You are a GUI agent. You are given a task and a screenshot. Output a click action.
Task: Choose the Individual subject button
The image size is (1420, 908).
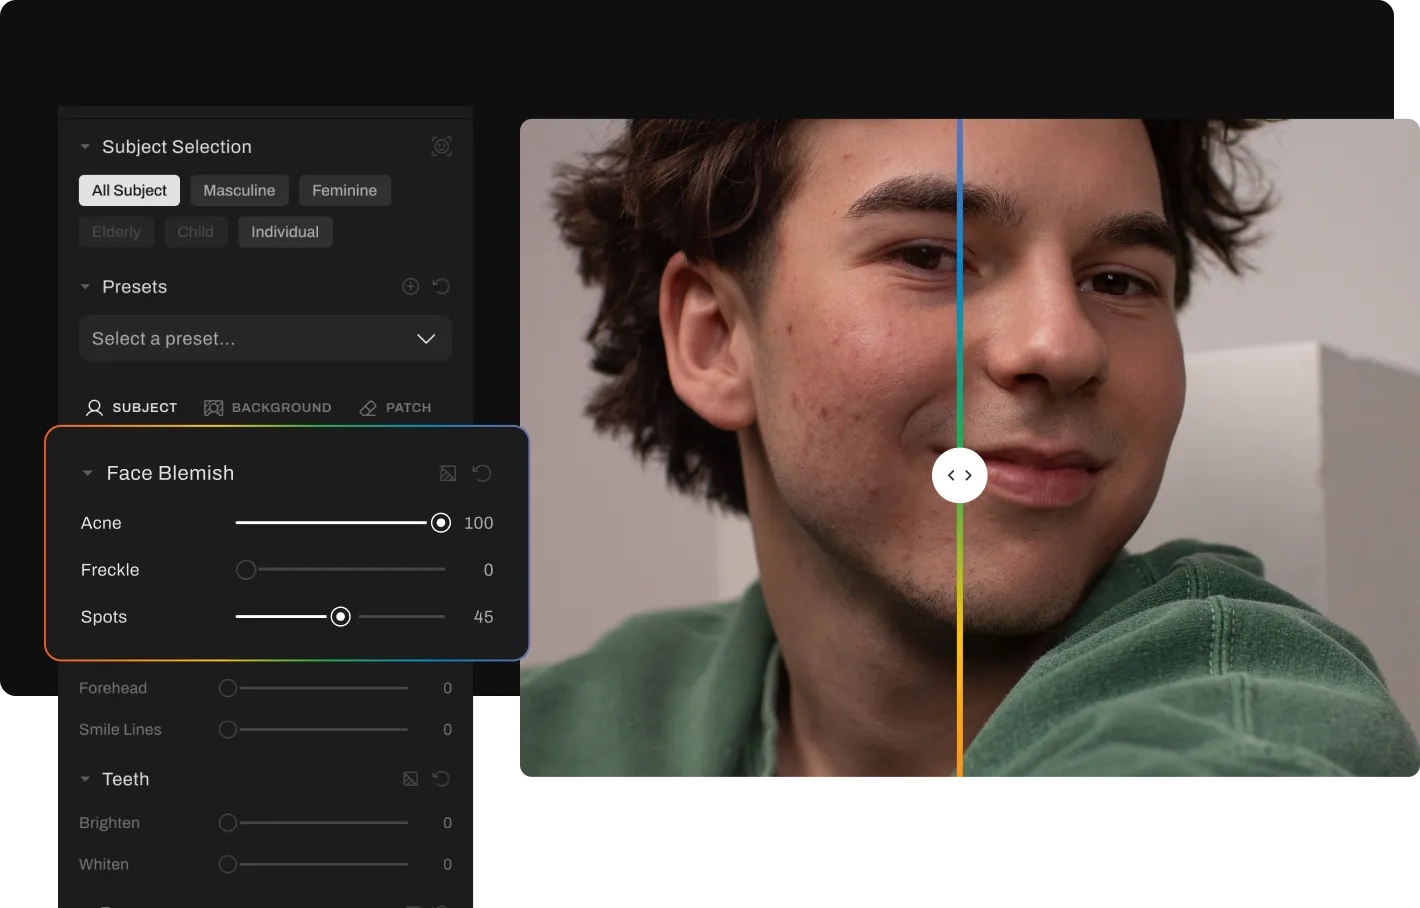(285, 232)
